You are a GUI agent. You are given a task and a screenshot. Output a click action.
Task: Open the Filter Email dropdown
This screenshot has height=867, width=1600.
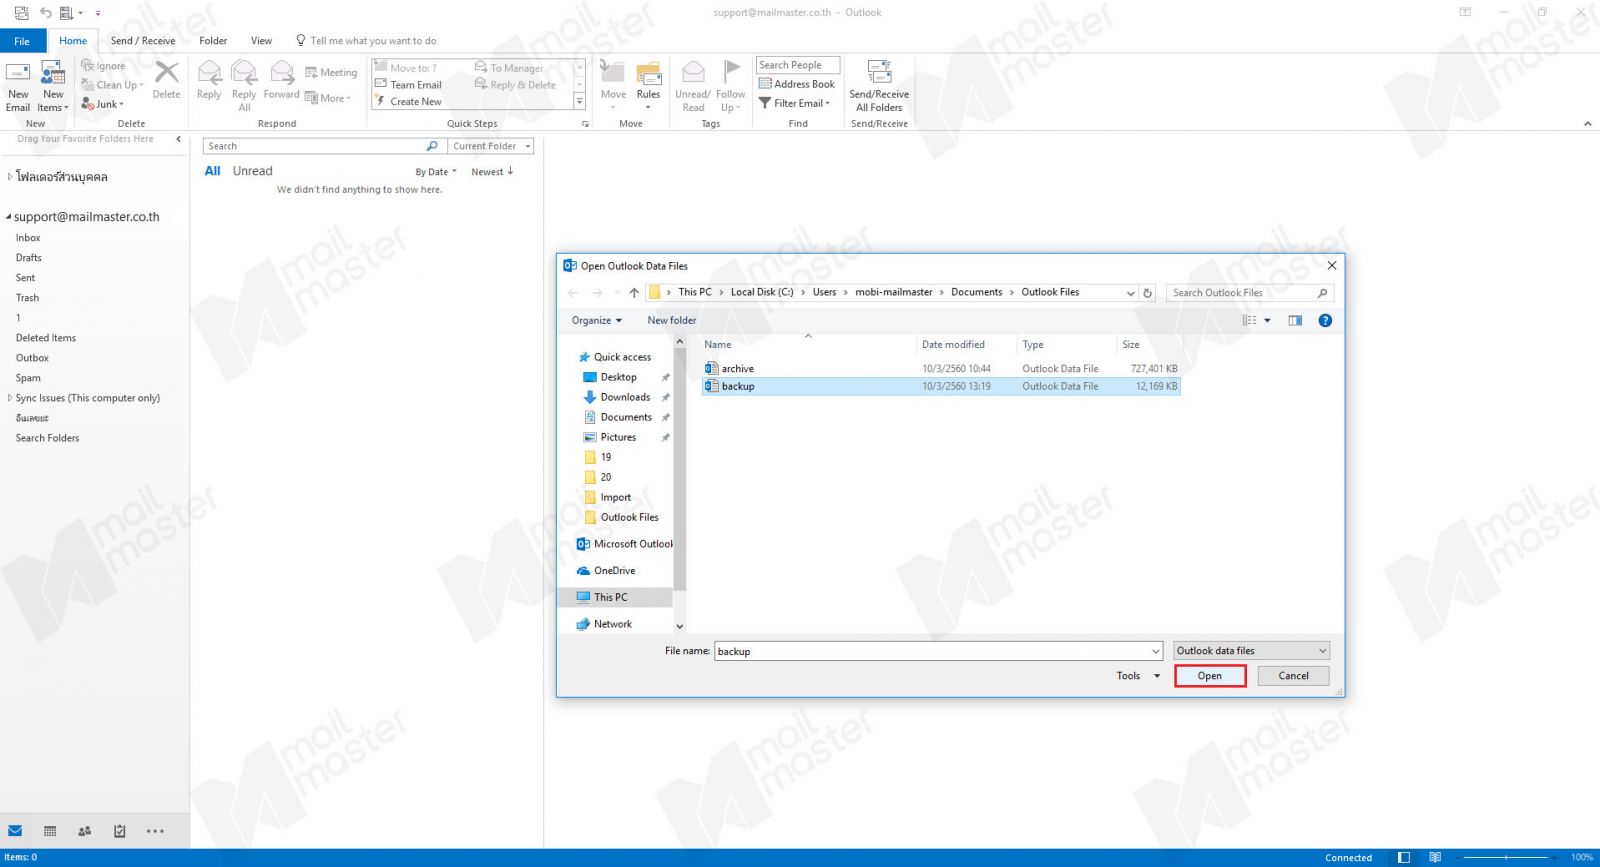click(795, 103)
